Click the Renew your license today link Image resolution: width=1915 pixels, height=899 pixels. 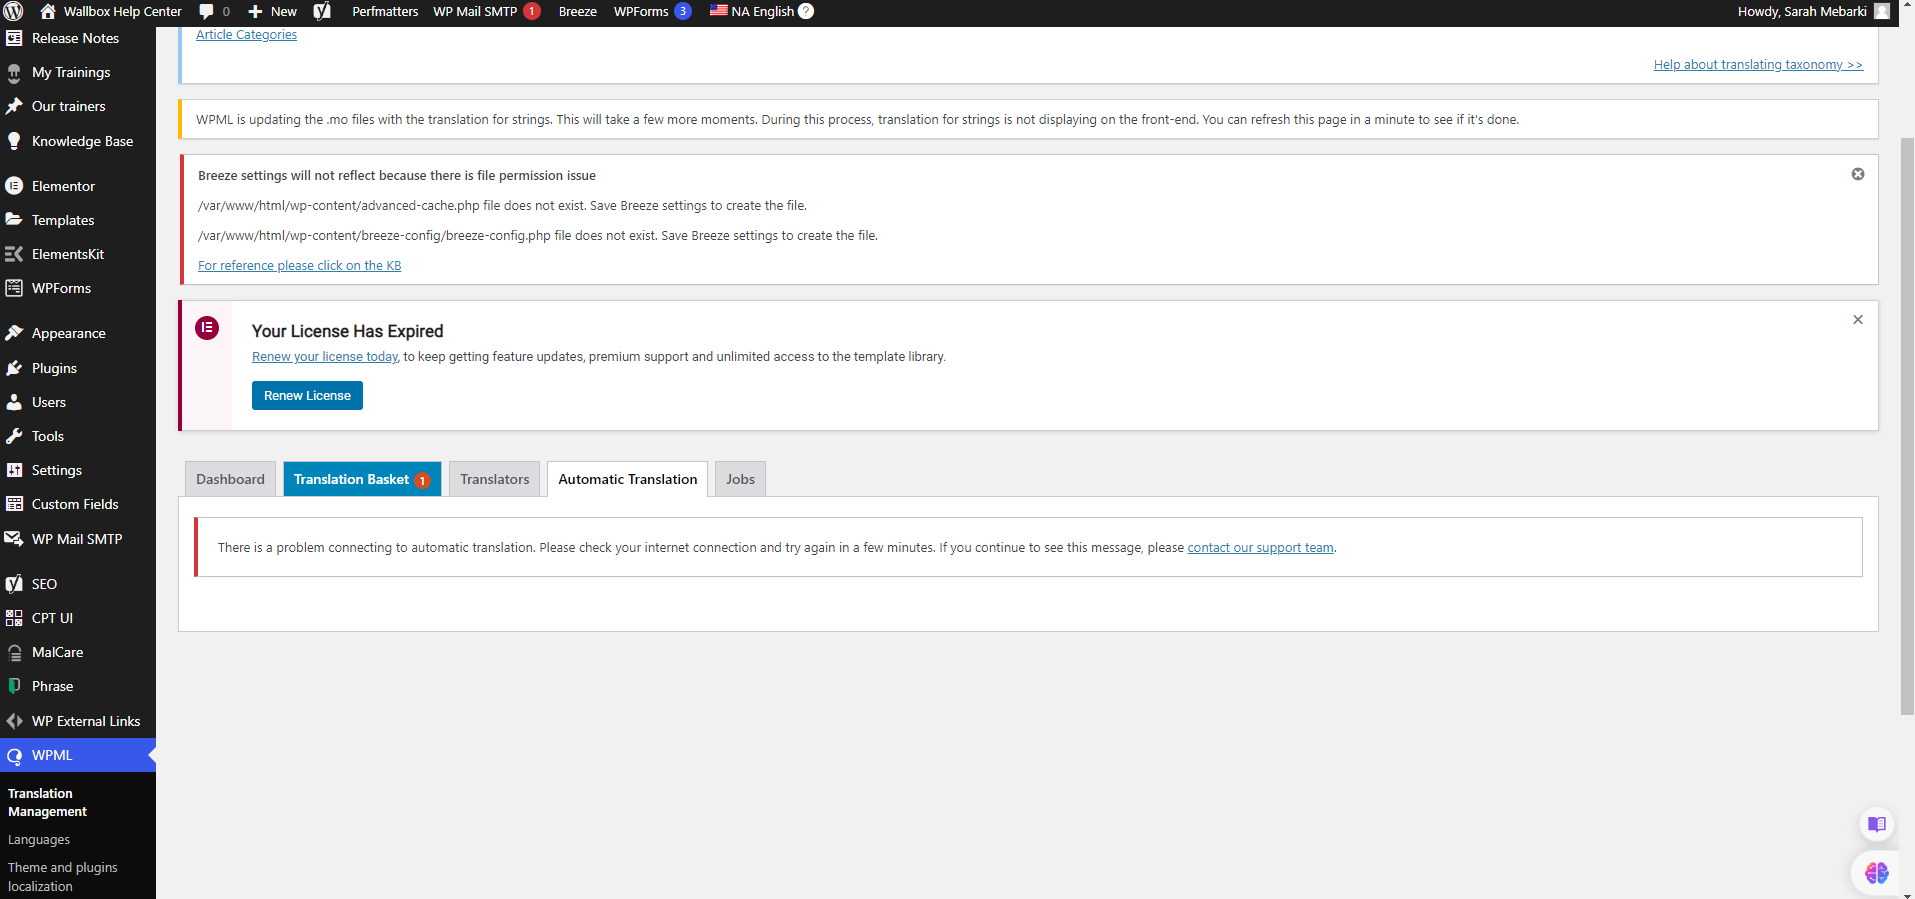click(325, 357)
